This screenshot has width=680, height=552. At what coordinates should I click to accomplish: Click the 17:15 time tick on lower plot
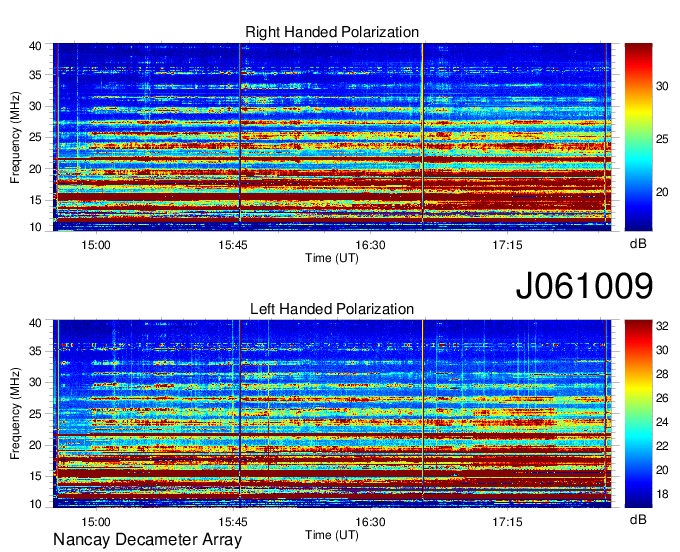[x=507, y=522]
